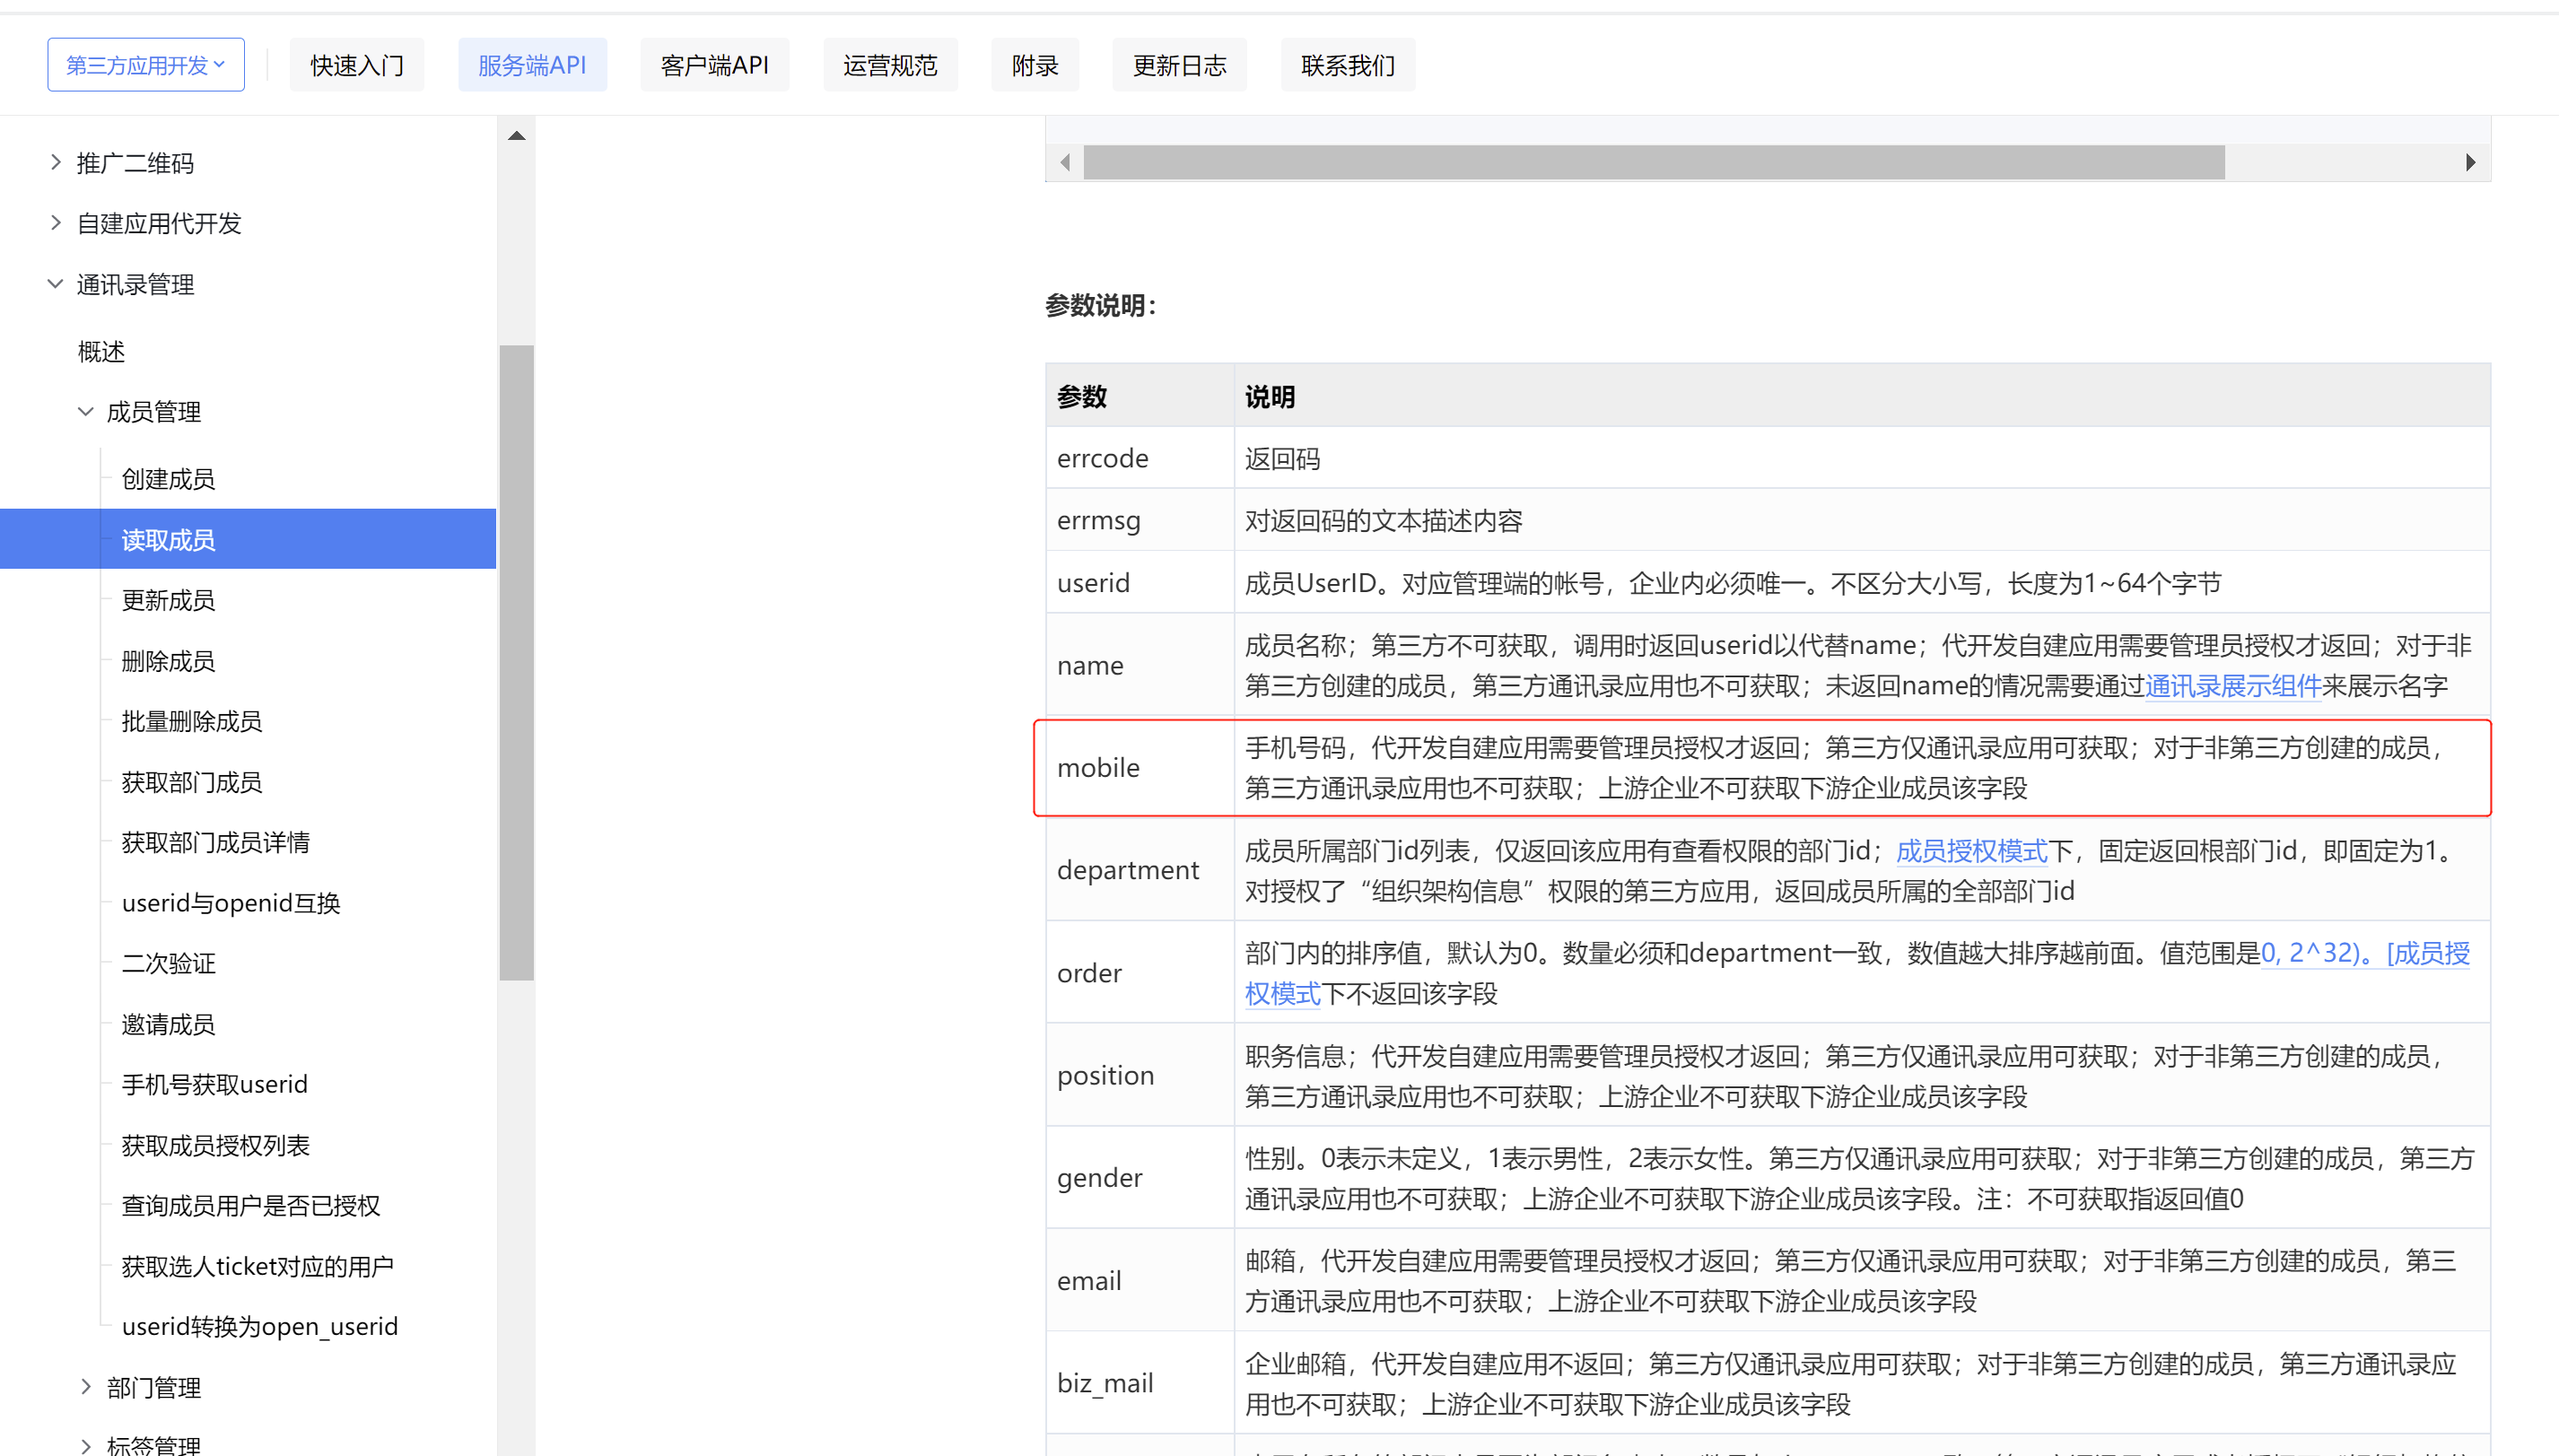Image resolution: width=2559 pixels, height=1456 pixels.
Task: Click the sidebar vertical scrollbar thumb
Action: click(x=516, y=660)
